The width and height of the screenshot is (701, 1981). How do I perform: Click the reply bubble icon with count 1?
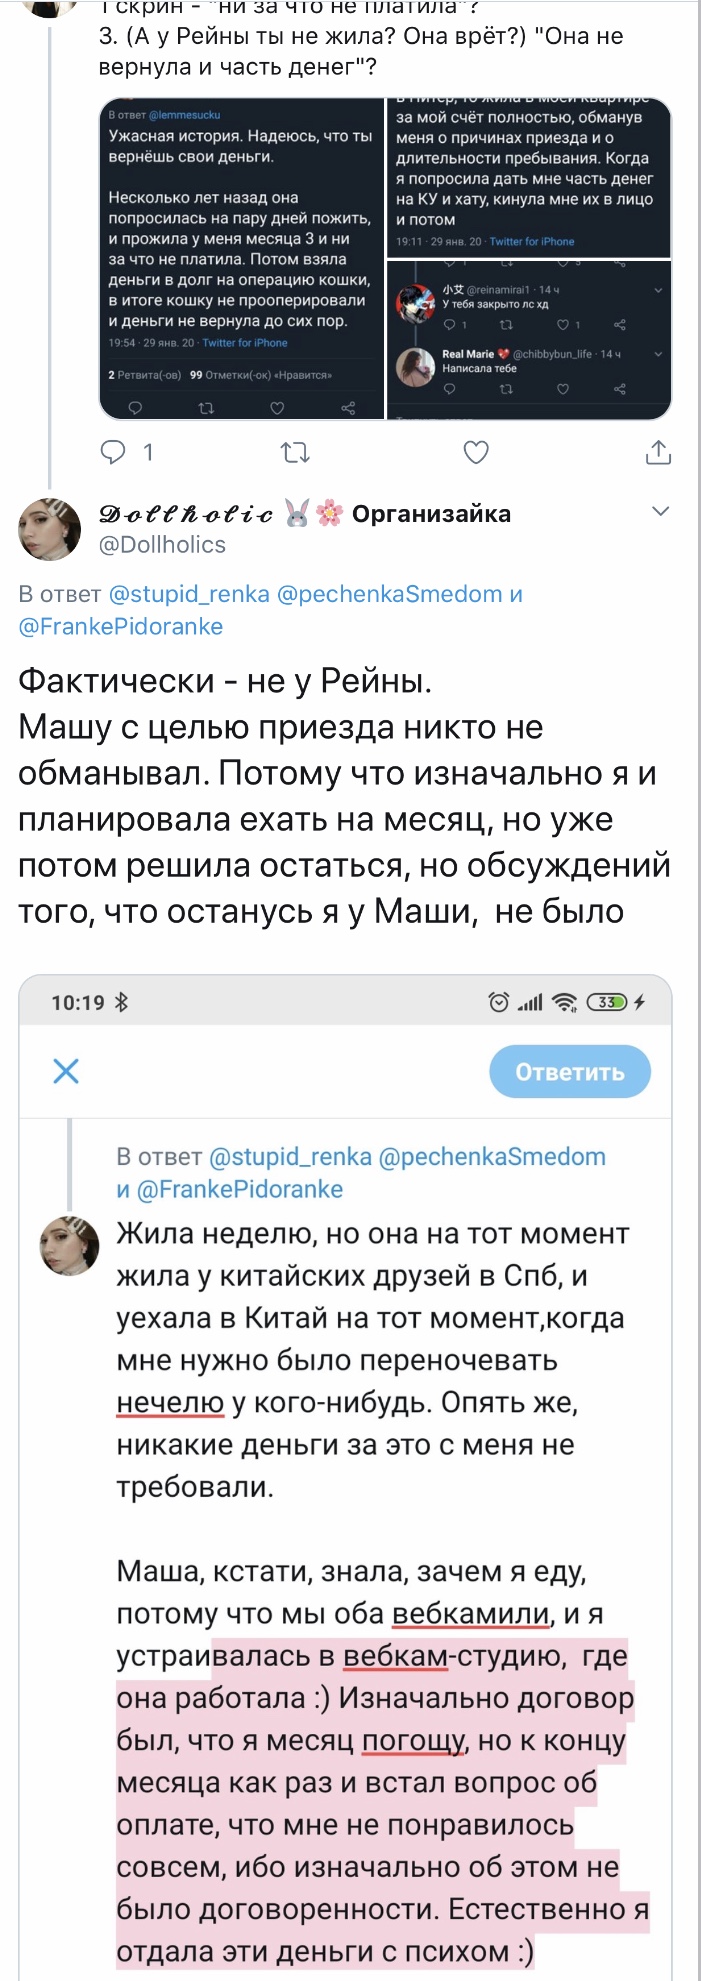click(x=125, y=453)
